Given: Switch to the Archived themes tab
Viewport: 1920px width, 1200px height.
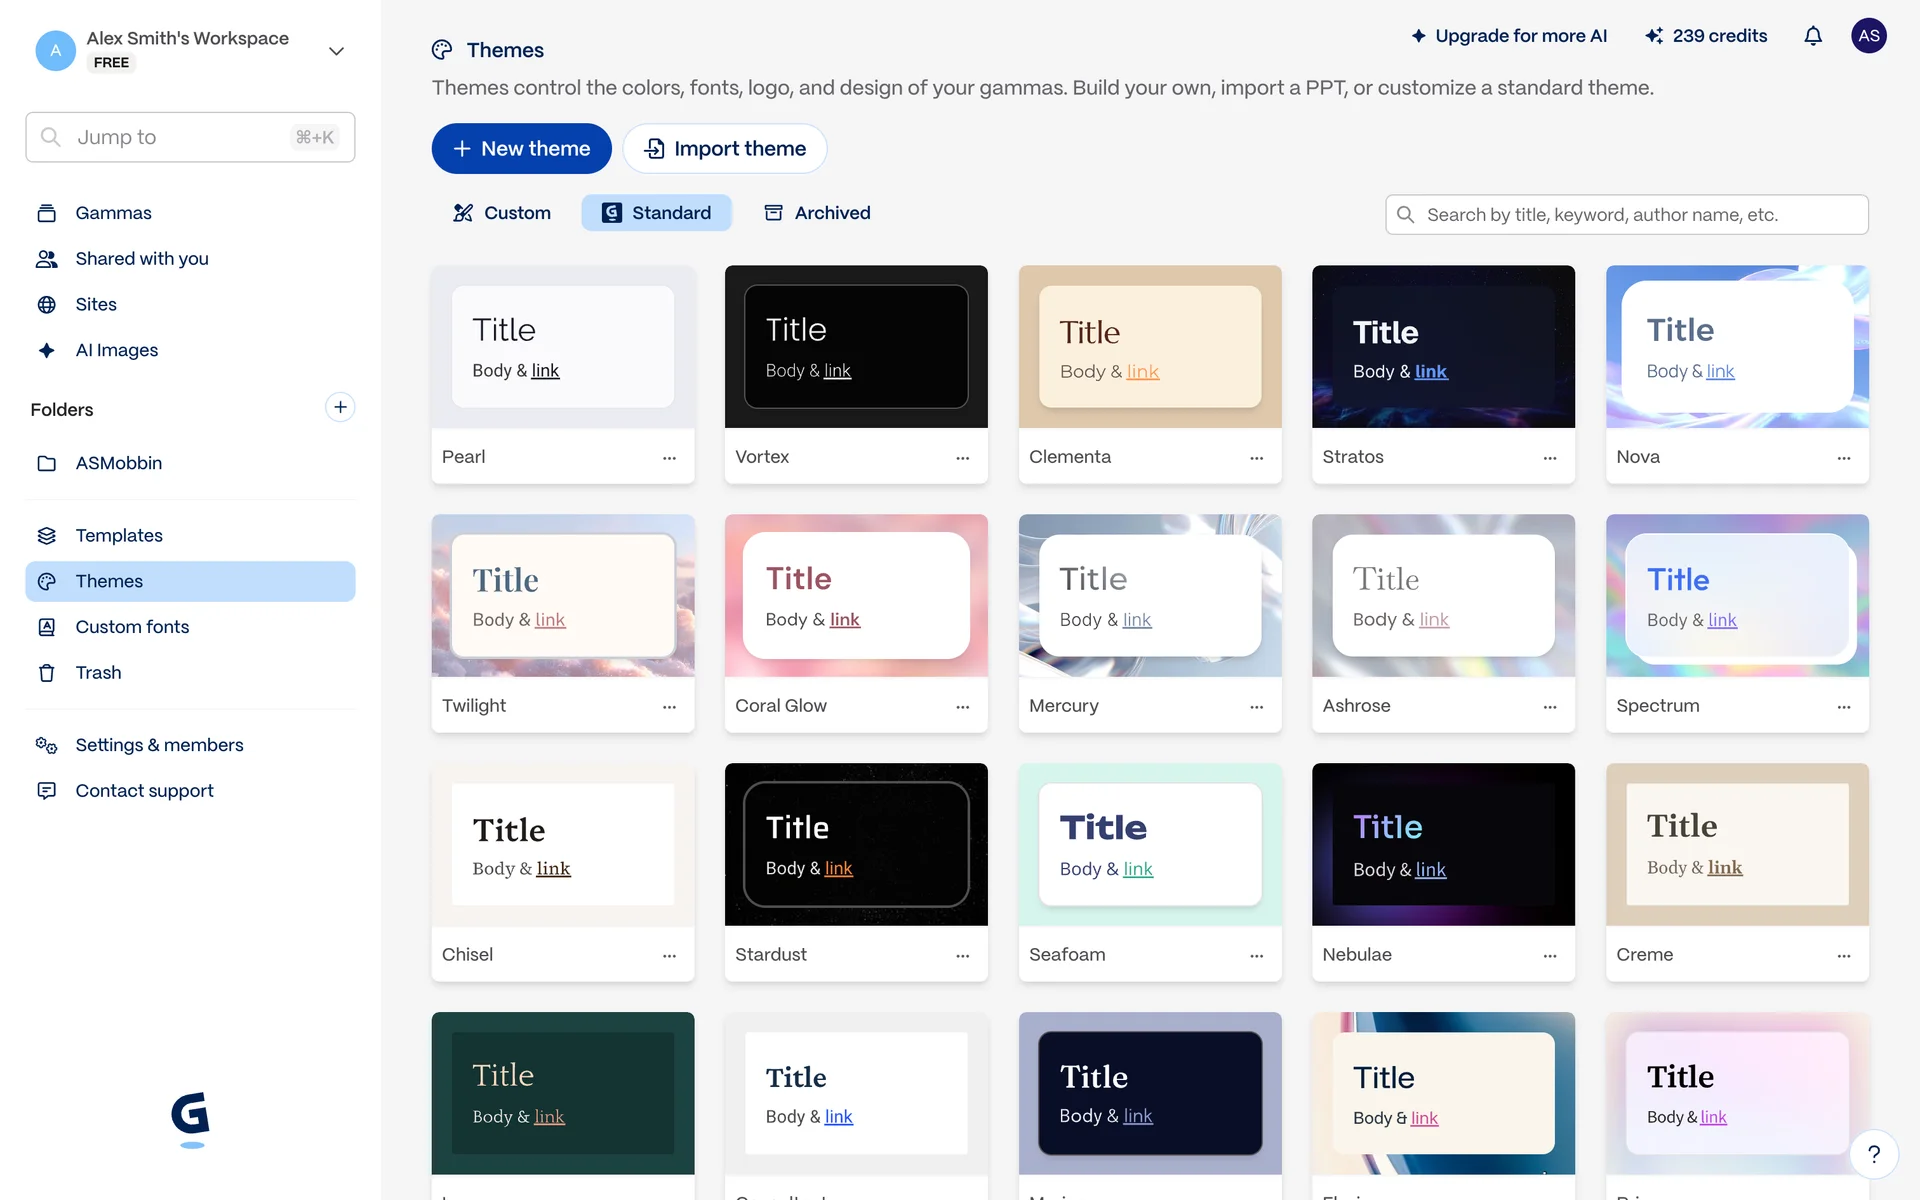Looking at the screenshot, I should coord(817,213).
